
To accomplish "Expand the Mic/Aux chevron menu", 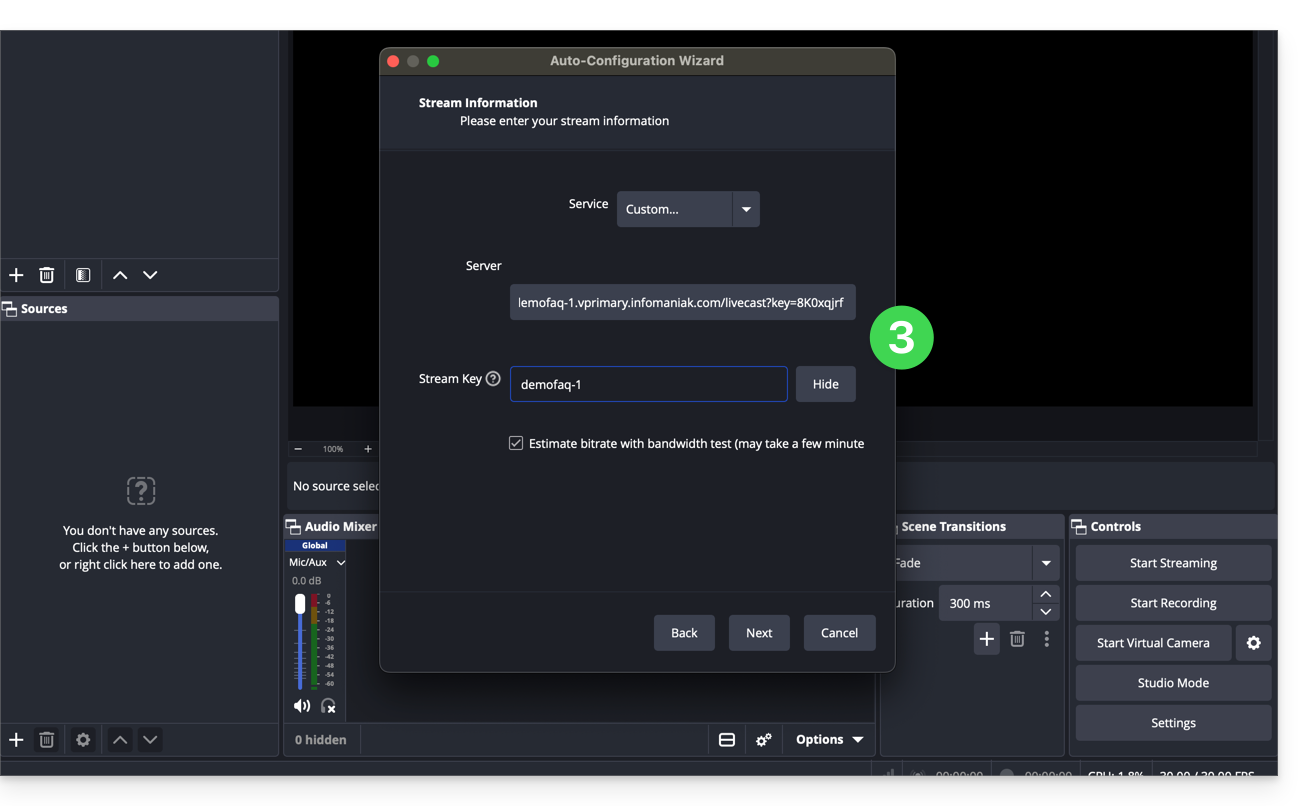I will [x=340, y=563].
